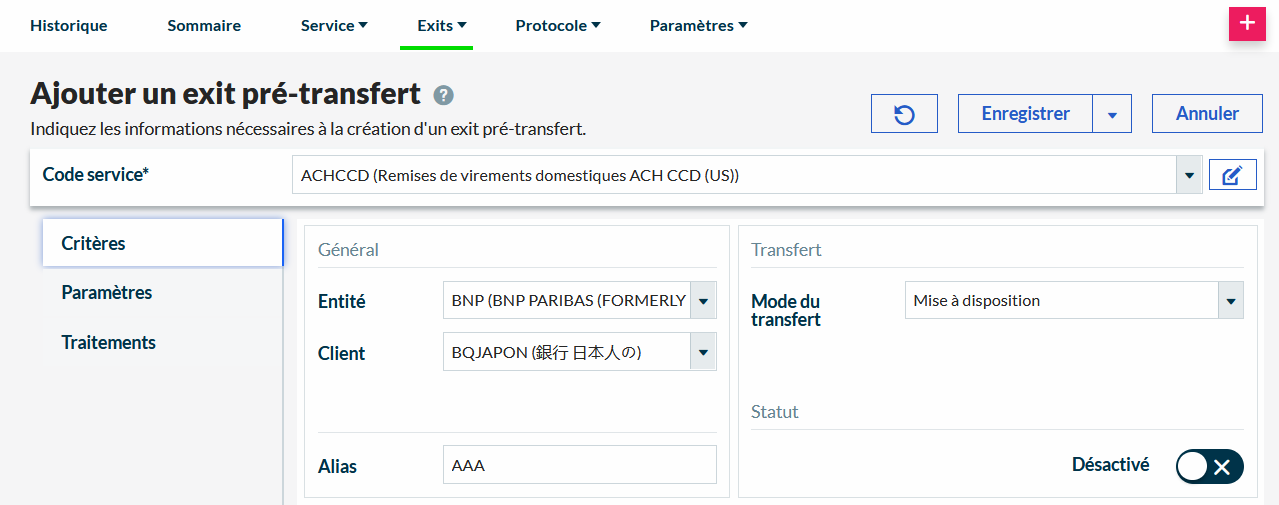This screenshot has width=1279, height=505.
Task: Click the help question mark icon
Action: pos(444,95)
